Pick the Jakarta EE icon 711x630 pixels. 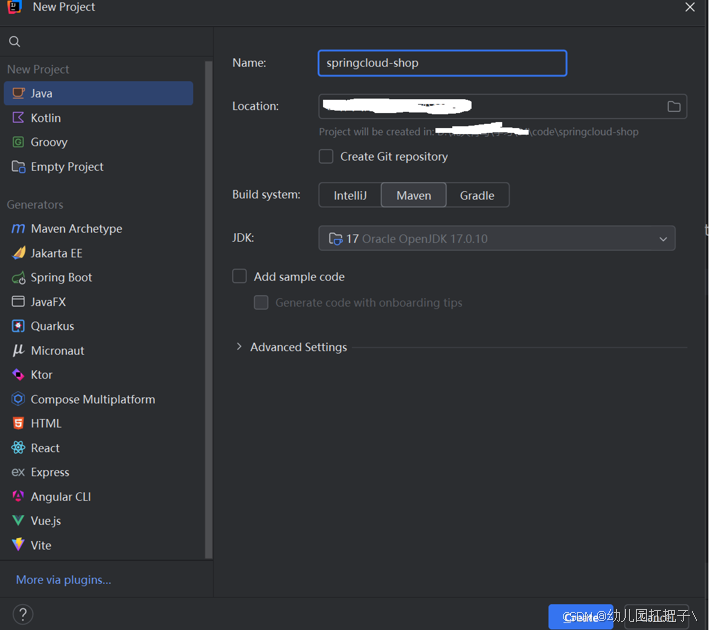coord(18,253)
